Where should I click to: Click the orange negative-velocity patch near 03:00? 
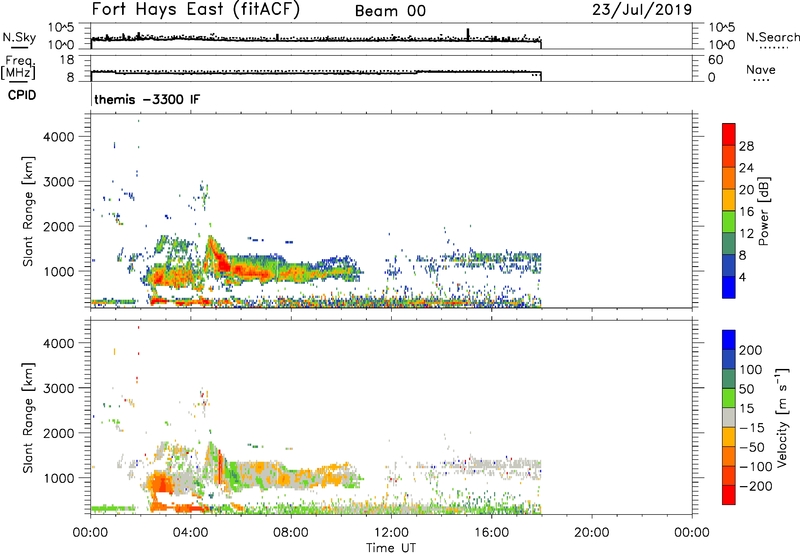[x=161, y=482]
